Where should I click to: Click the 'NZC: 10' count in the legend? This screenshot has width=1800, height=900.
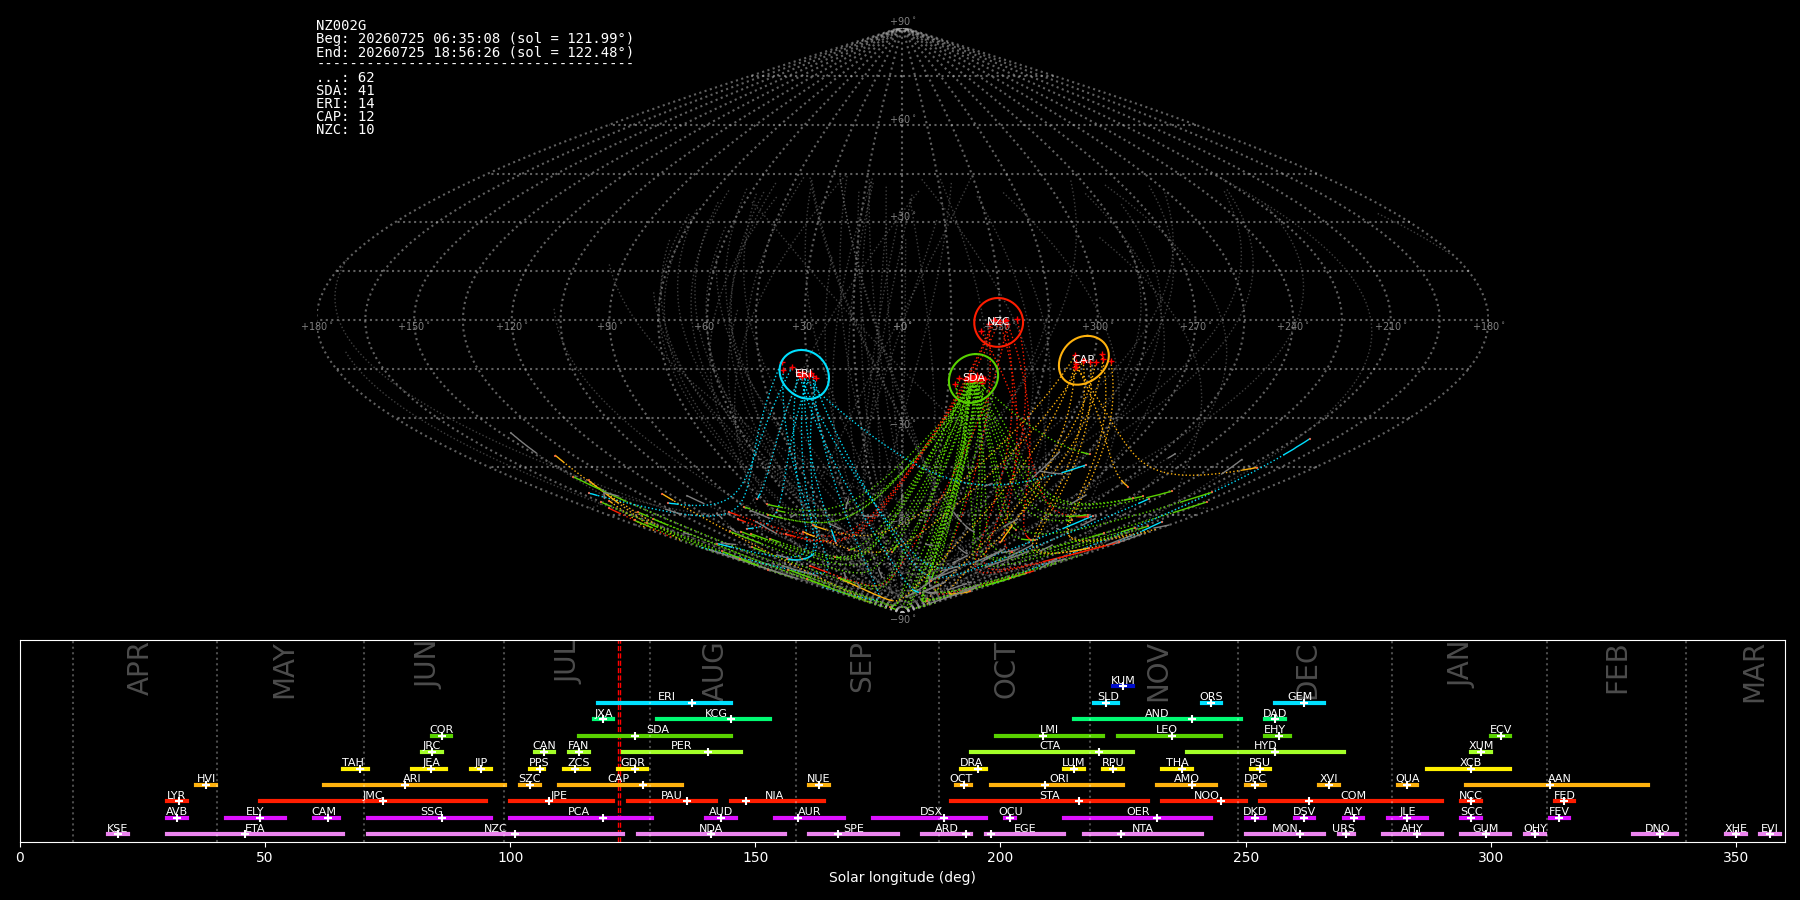click(345, 130)
